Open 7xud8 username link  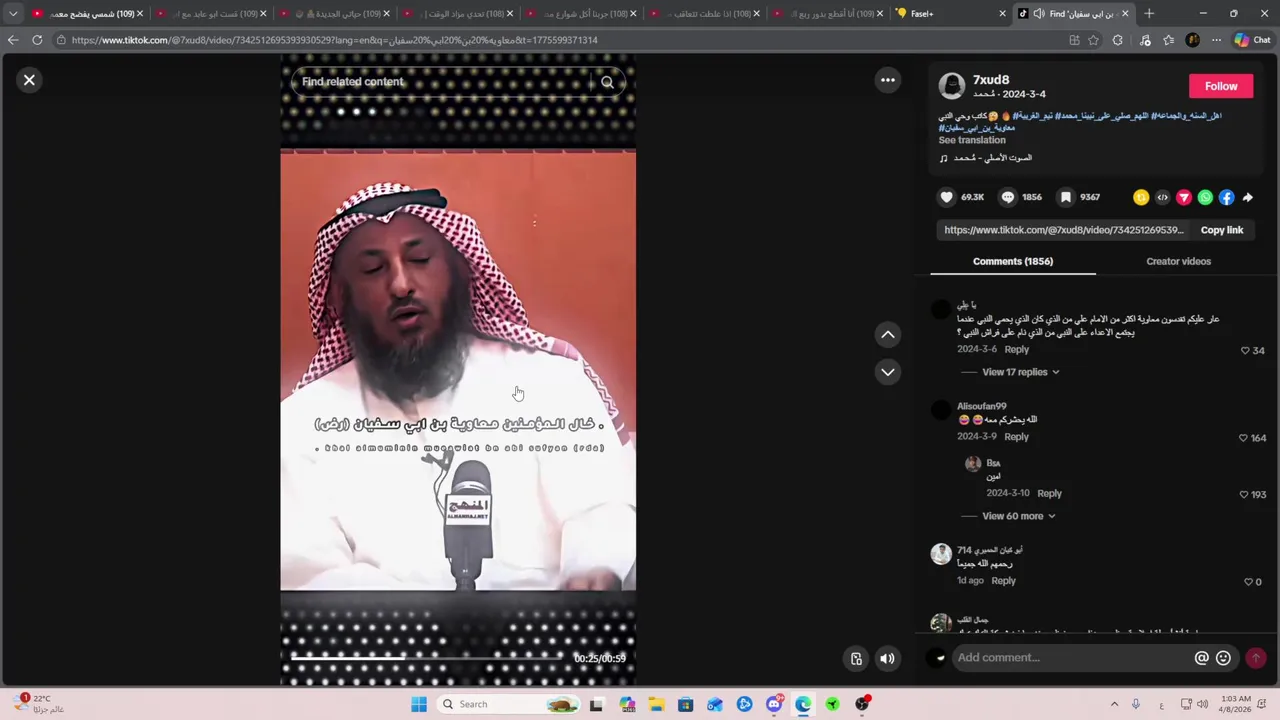pos(991,80)
